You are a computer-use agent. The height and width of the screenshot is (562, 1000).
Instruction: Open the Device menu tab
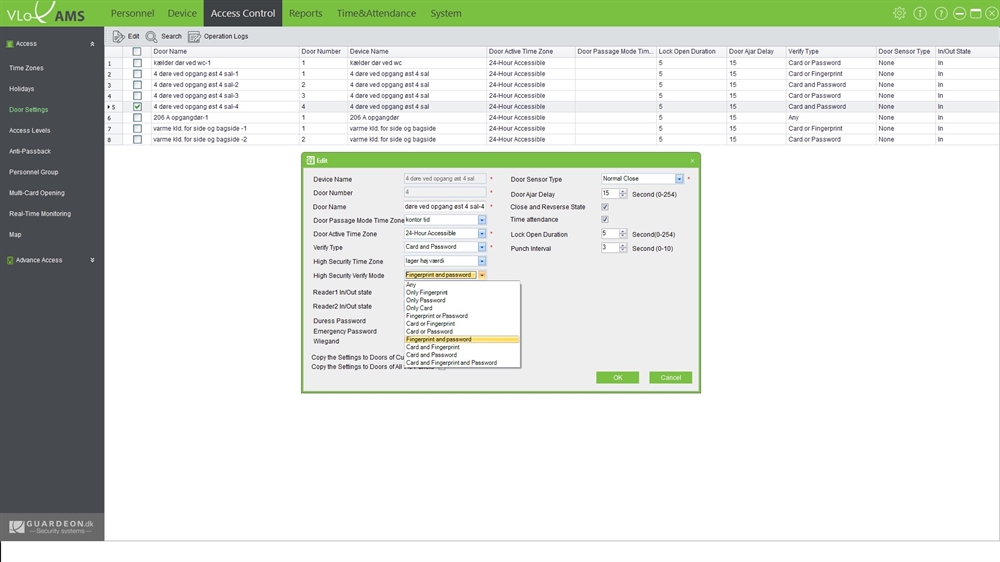182,13
